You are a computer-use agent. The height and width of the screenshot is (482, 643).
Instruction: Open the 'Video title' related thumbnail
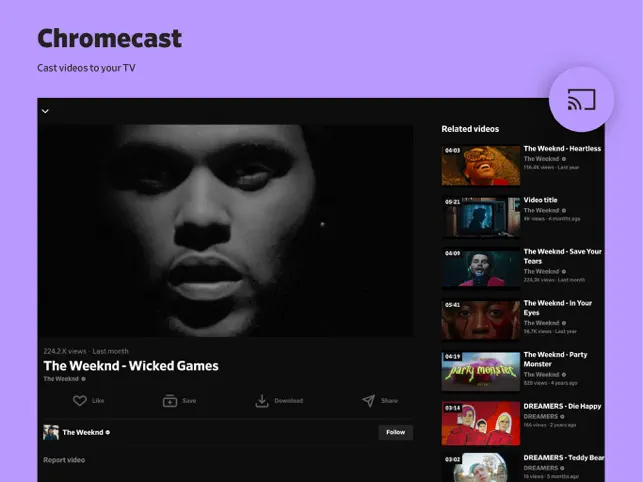[481, 217]
